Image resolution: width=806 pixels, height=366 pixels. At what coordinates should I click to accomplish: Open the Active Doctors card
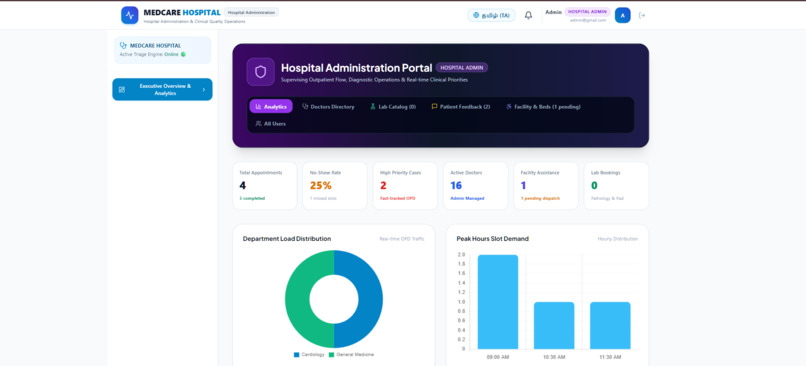click(x=475, y=186)
